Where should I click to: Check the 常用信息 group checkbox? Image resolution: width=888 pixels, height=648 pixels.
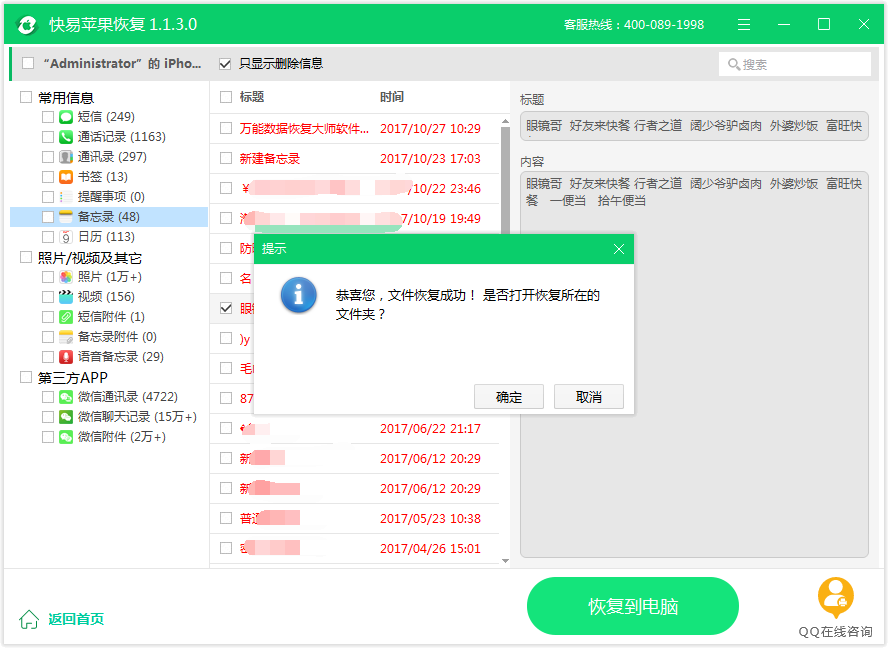pyautogui.click(x=25, y=97)
